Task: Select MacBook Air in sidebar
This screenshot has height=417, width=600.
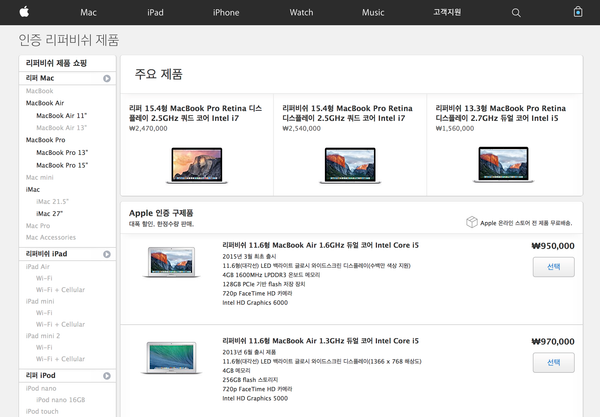Action: tap(45, 103)
